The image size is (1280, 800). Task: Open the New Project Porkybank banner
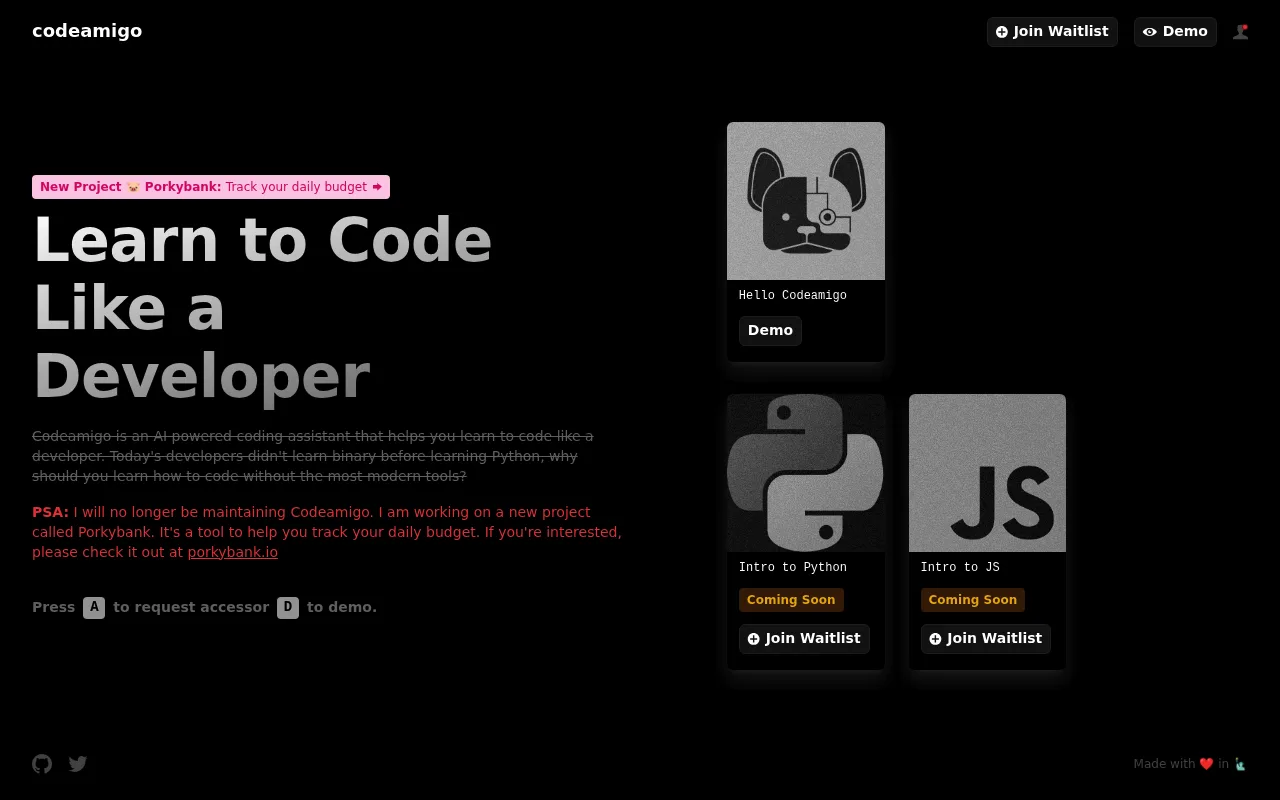(211, 187)
